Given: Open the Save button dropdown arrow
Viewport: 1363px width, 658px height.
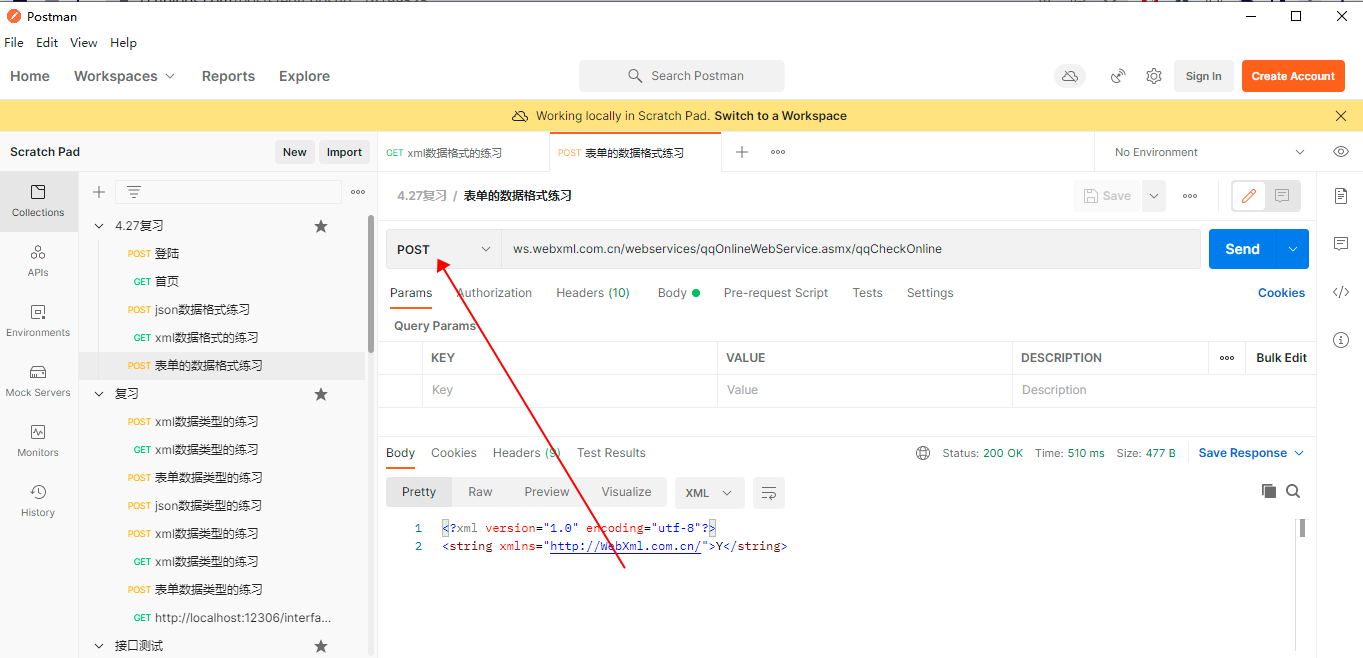Looking at the screenshot, I should [x=1154, y=196].
